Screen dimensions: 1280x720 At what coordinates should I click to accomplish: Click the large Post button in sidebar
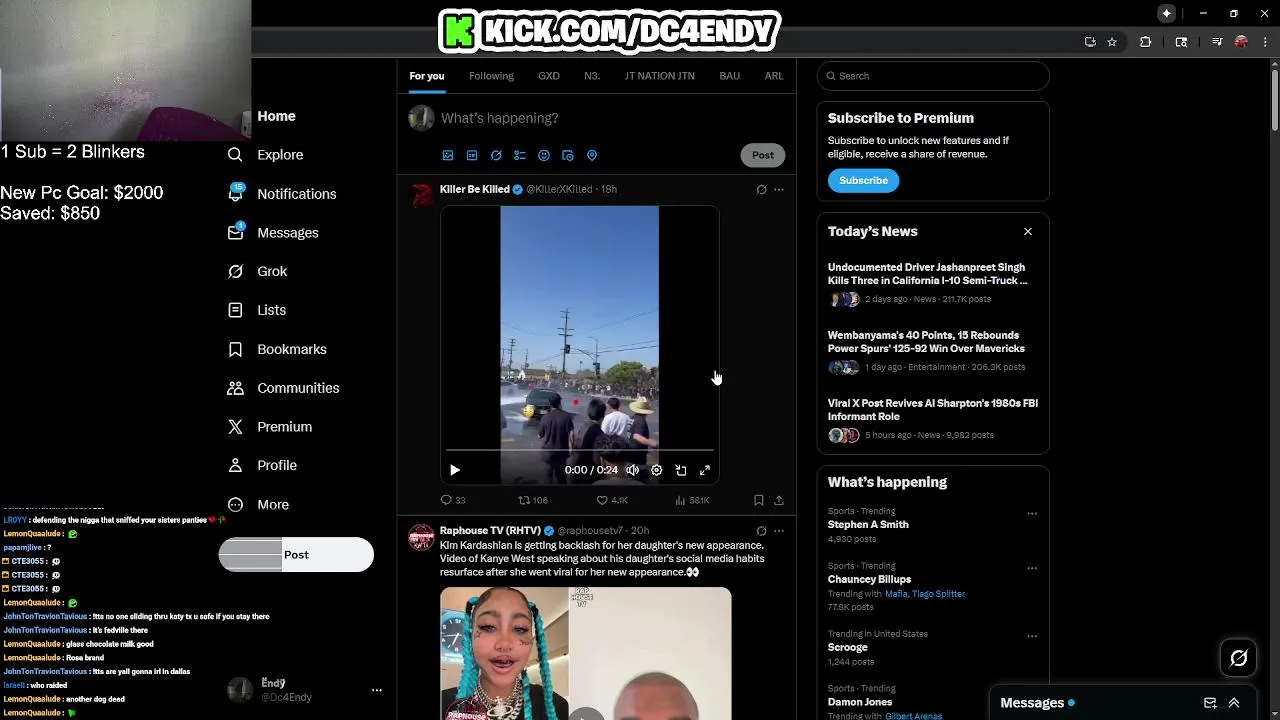(x=296, y=555)
